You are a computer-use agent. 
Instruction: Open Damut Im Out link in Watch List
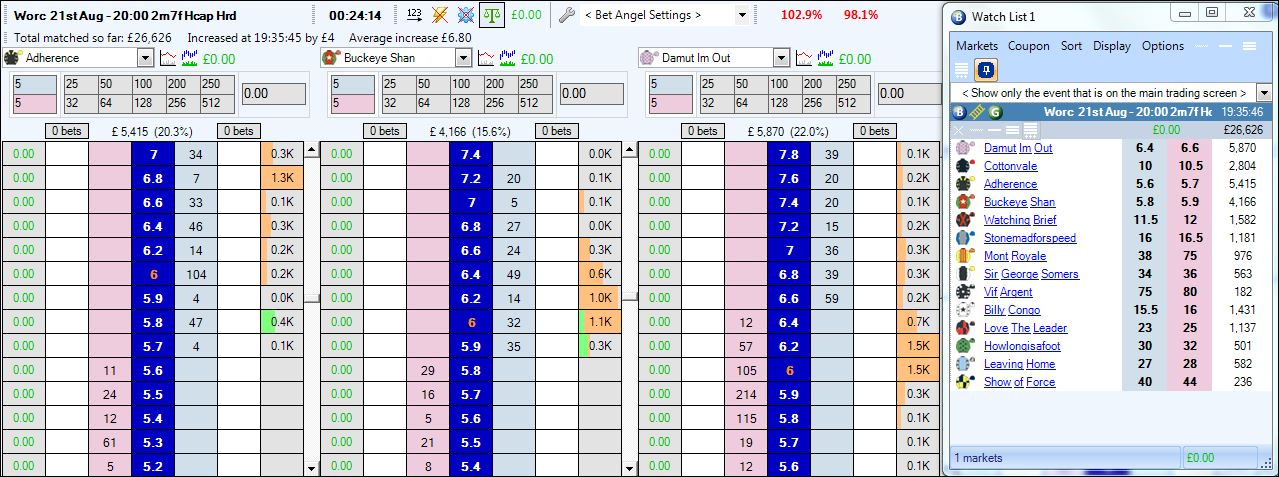1018,148
